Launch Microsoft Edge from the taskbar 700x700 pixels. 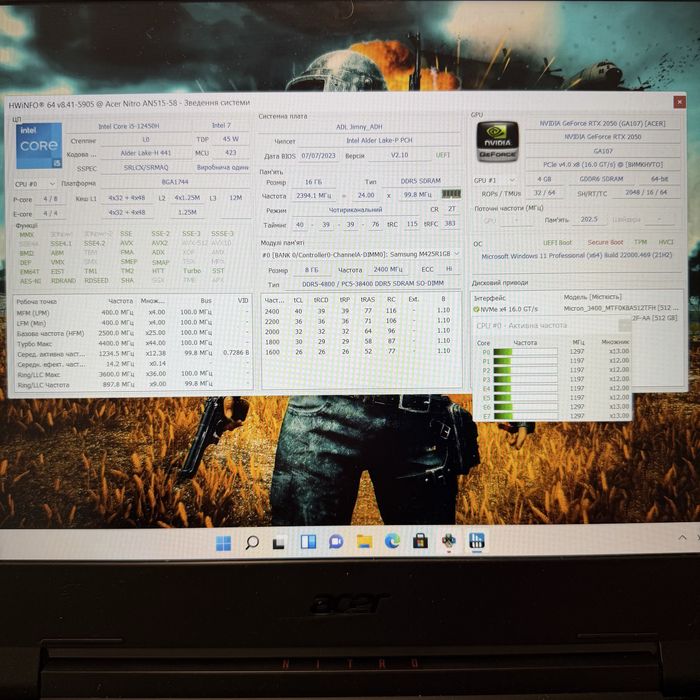click(392, 541)
